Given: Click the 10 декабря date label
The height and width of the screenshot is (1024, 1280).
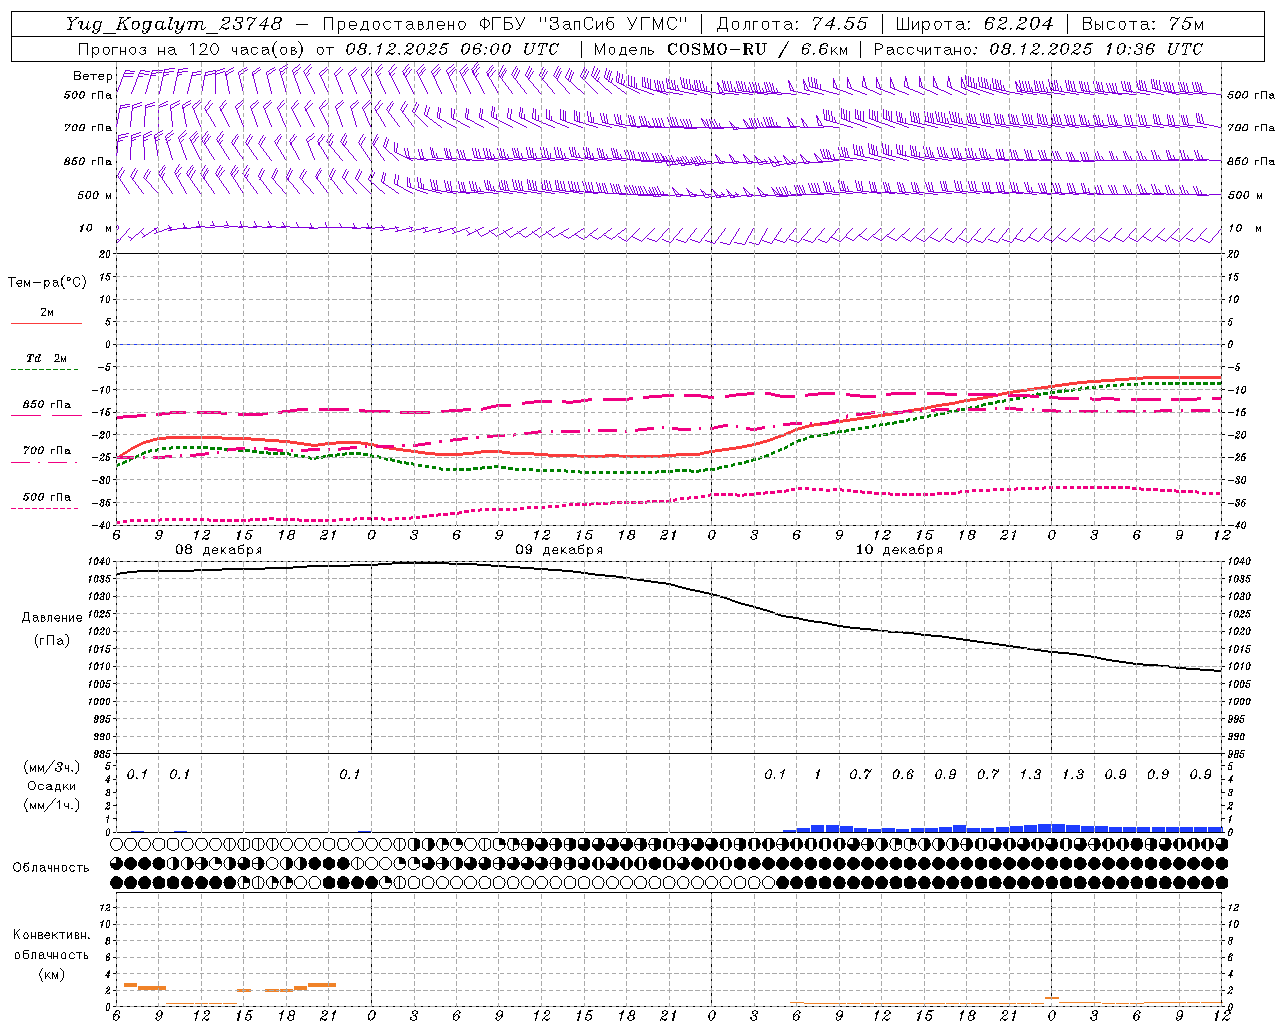Looking at the screenshot, I should pyautogui.click(x=899, y=550).
